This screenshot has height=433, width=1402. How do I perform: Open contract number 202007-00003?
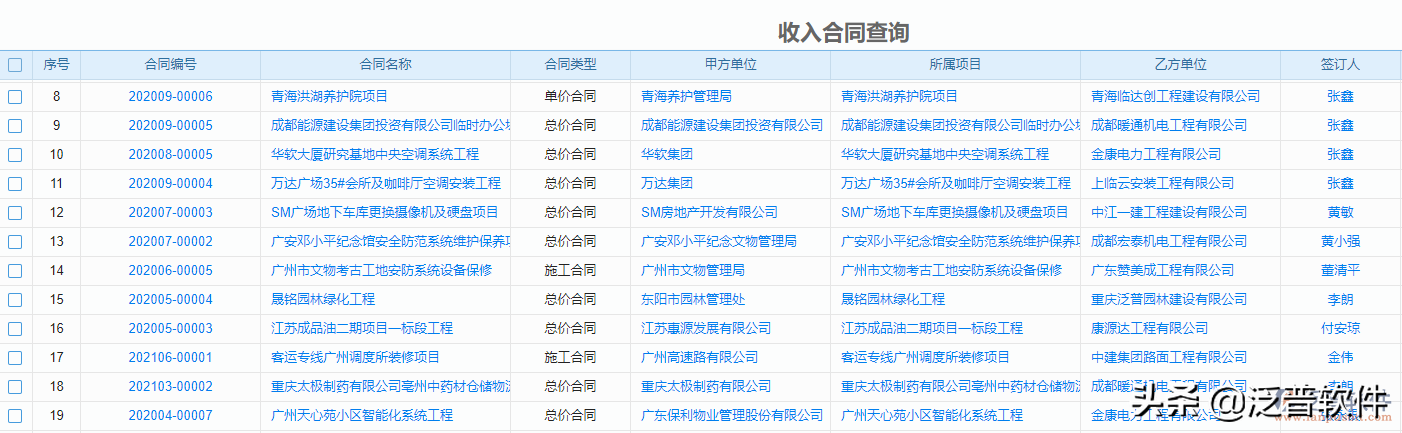(x=170, y=213)
